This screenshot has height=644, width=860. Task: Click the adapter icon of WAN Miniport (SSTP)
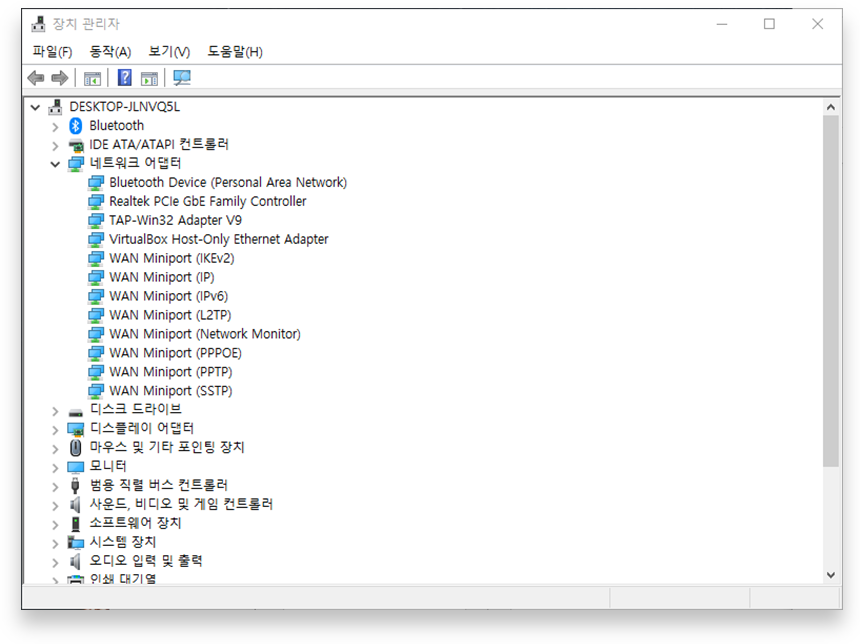(96, 391)
